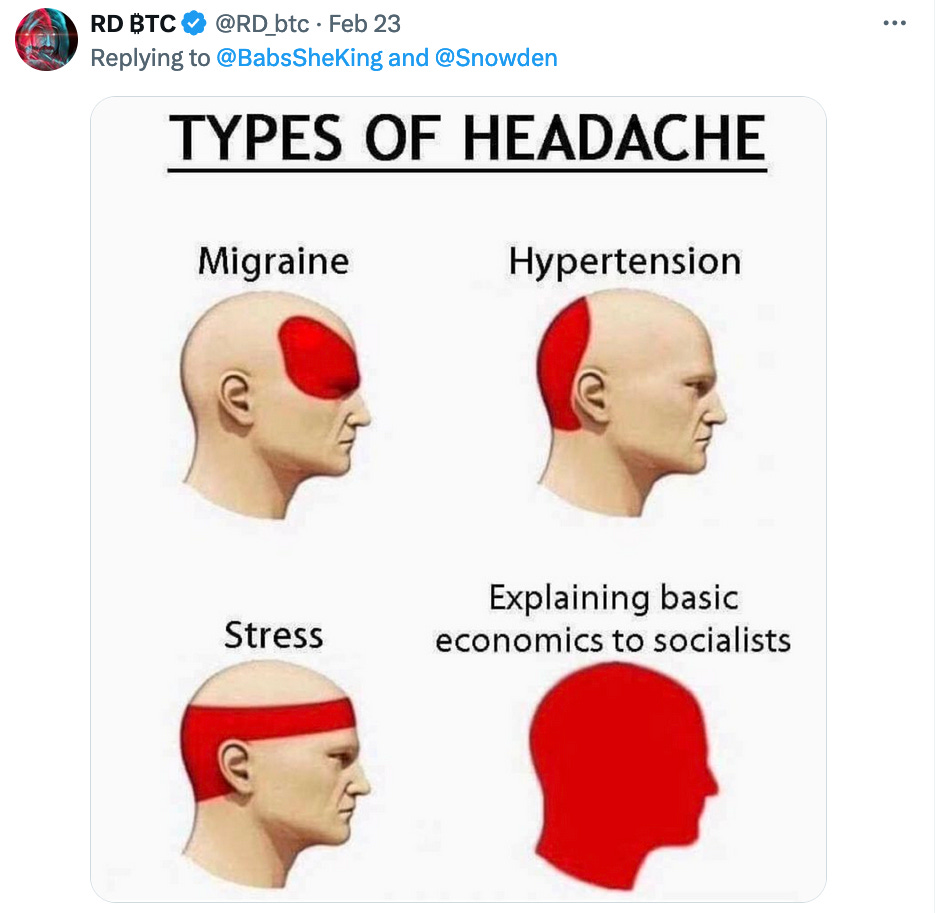The height and width of the screenshot is (913, 935).
Task: Open the RD BTC display name
Action: (x=133, y=24)
